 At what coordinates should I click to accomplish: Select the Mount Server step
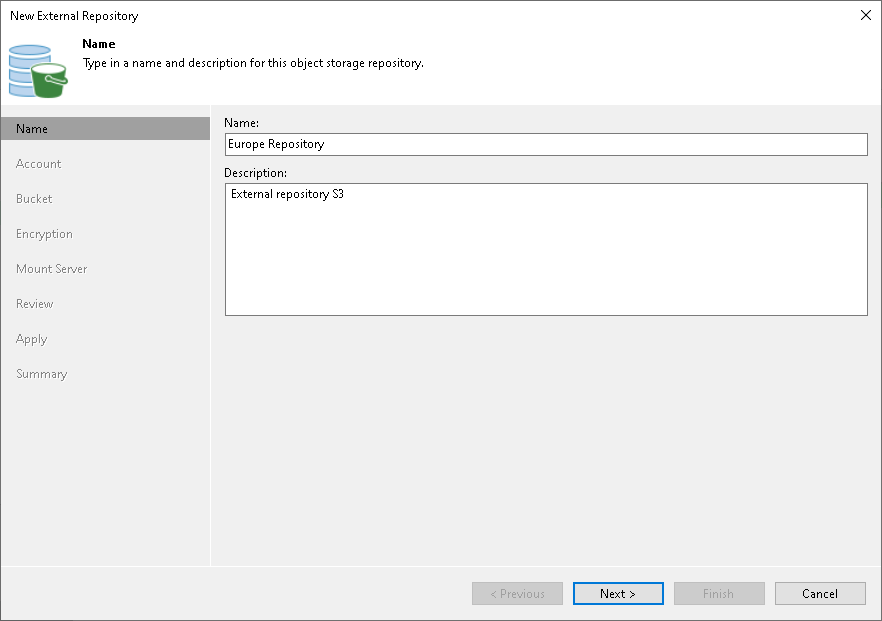(51, 269)
